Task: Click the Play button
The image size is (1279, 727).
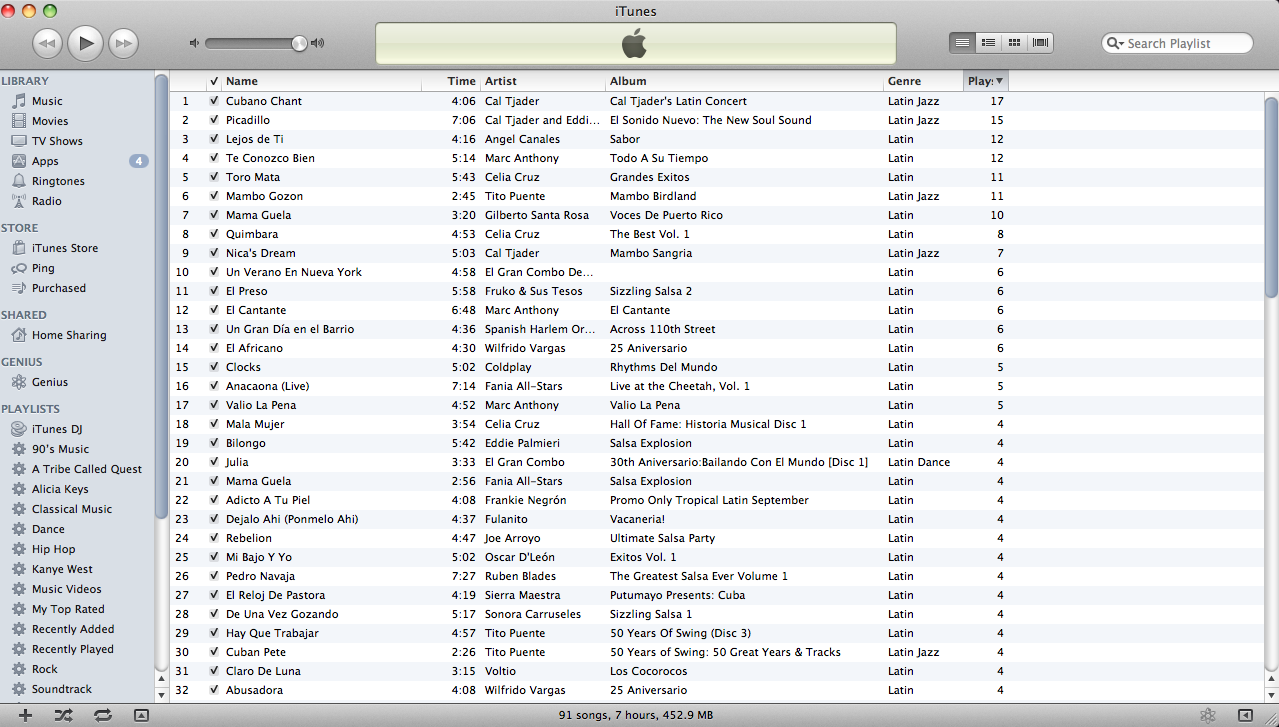Action: click(x=86, y=42)
